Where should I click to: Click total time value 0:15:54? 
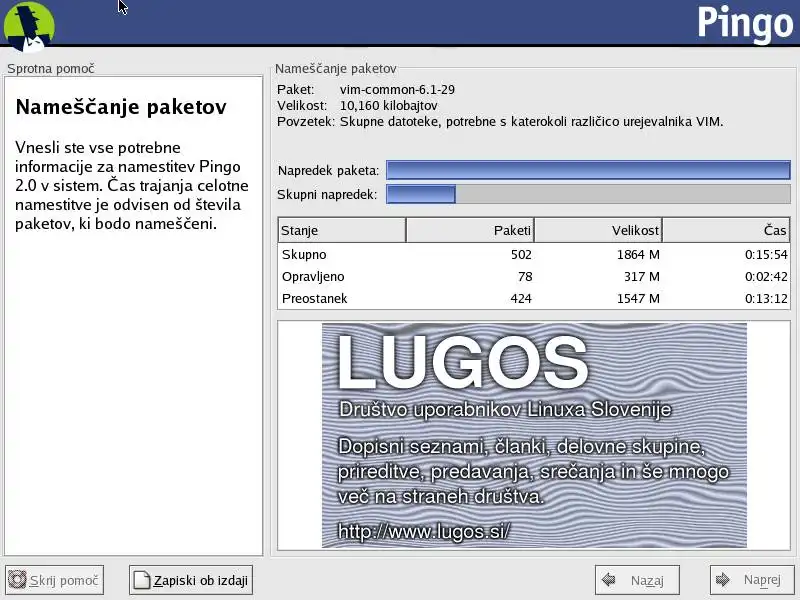tap(766, 254)
